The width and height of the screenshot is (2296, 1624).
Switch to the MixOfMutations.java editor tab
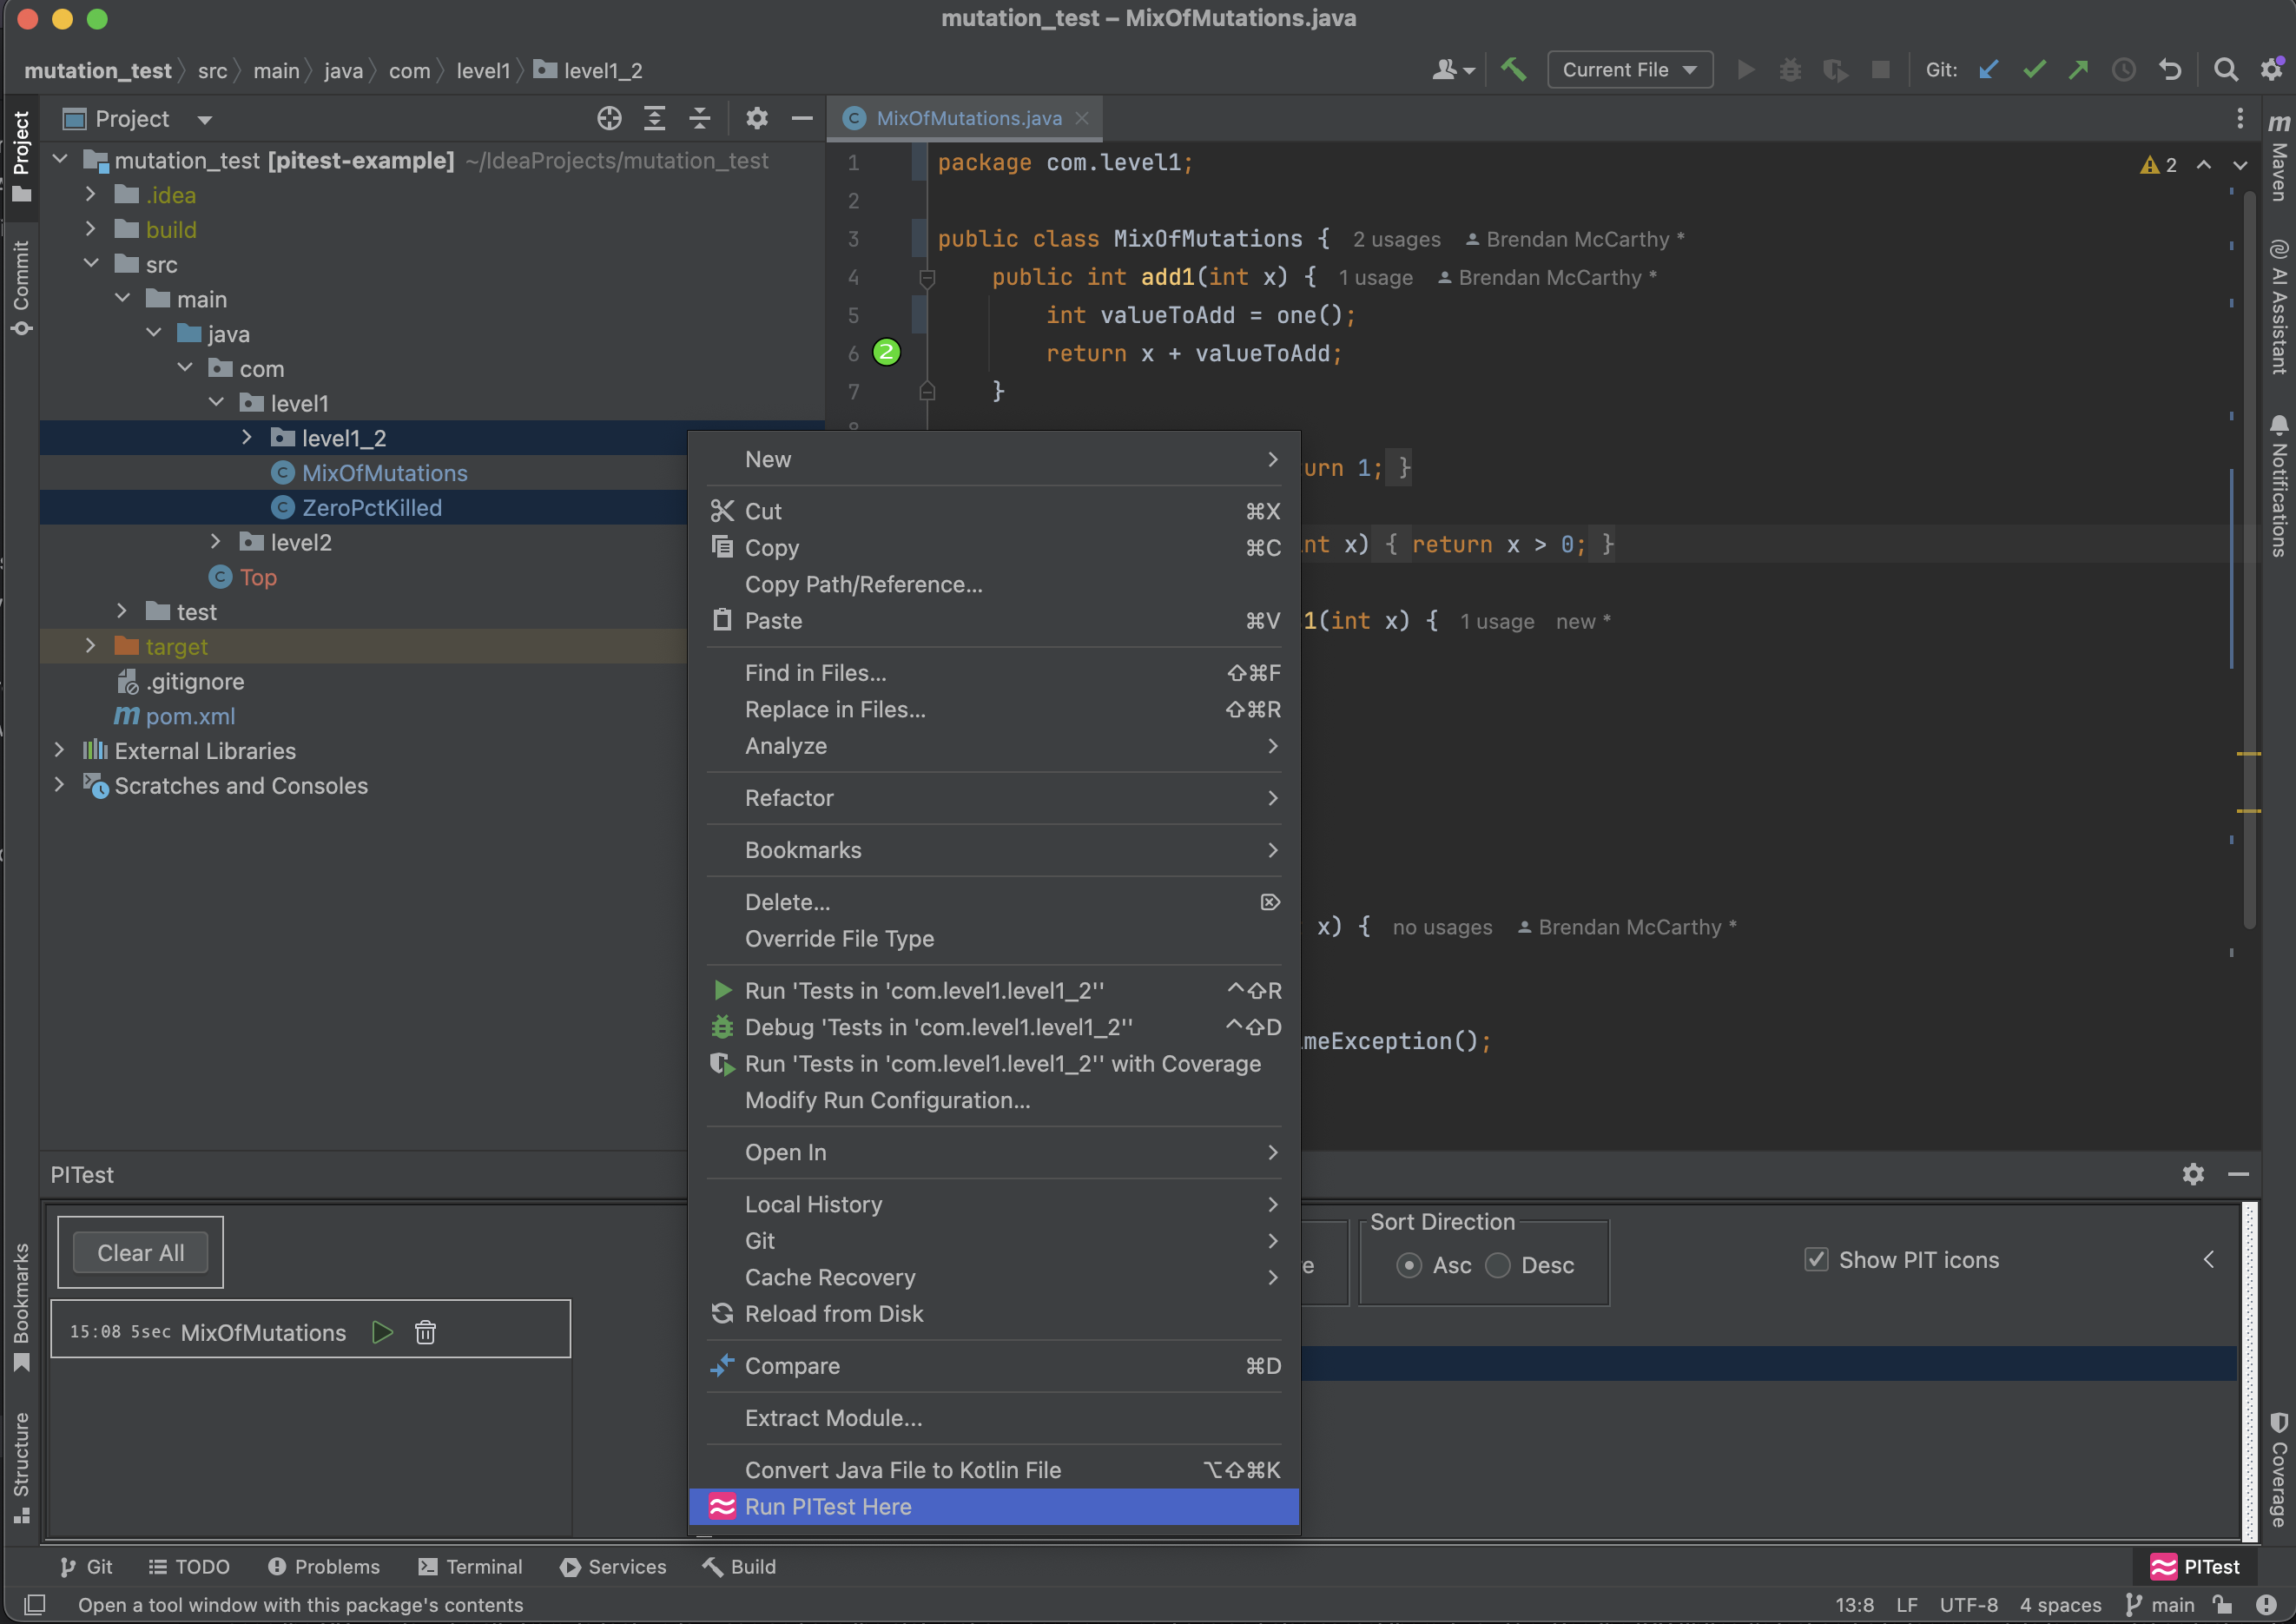point(966,118)
